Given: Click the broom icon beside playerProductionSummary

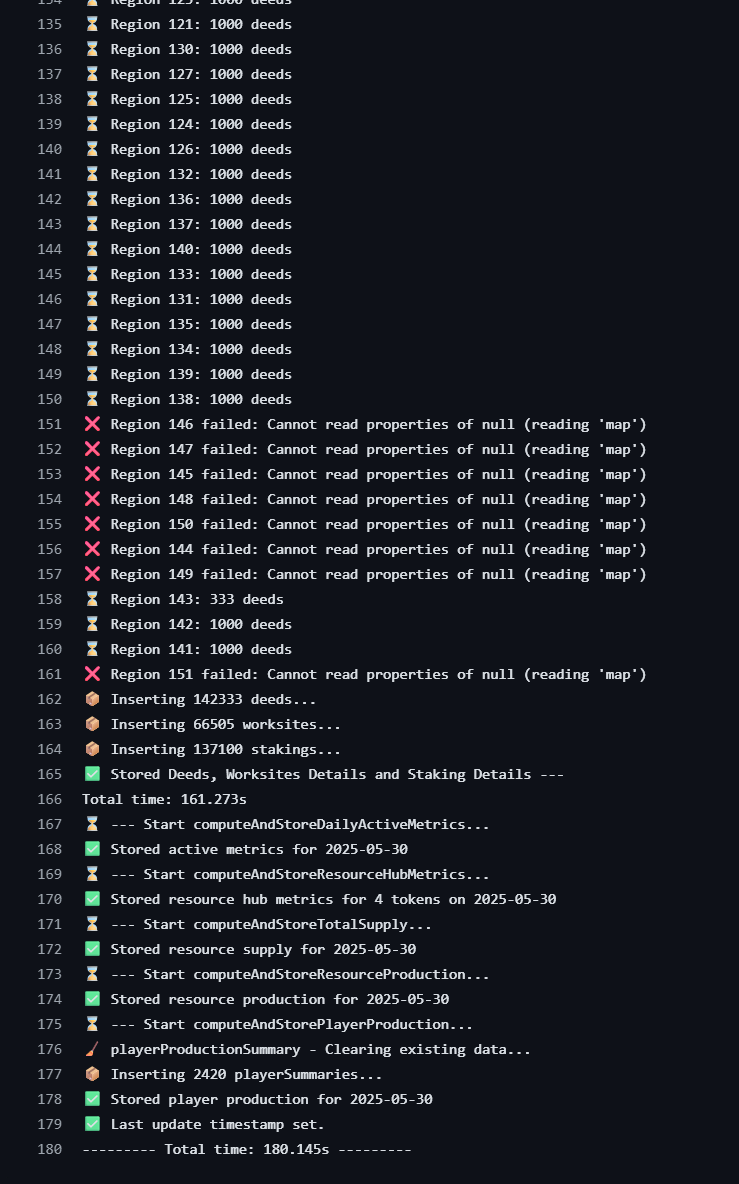Looking at the screenshot, I should click(92, 1050).
